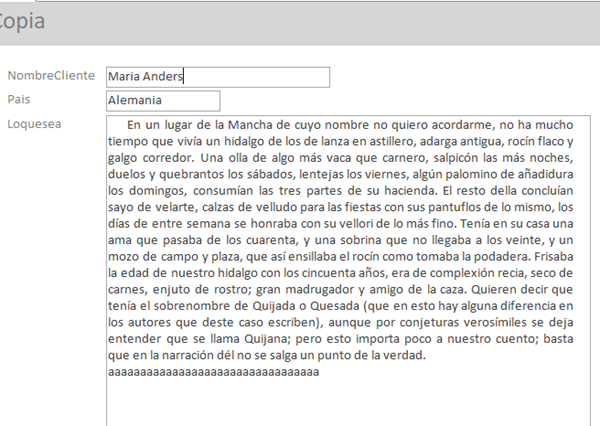Viewport: 600px width, 426px height.
Task: Select the Loquesea label
Action: coord(34,124)
